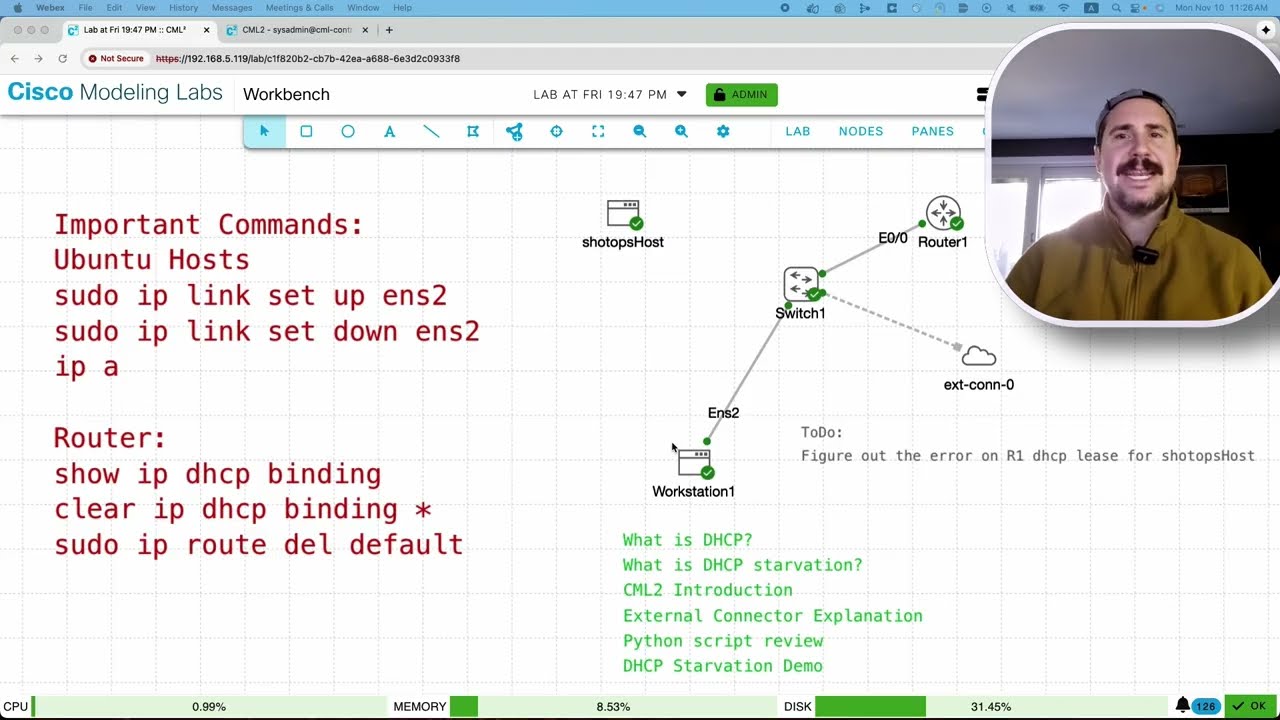Open the NODES toolbar menu
1280x720 pixels.
pos(861,131)
